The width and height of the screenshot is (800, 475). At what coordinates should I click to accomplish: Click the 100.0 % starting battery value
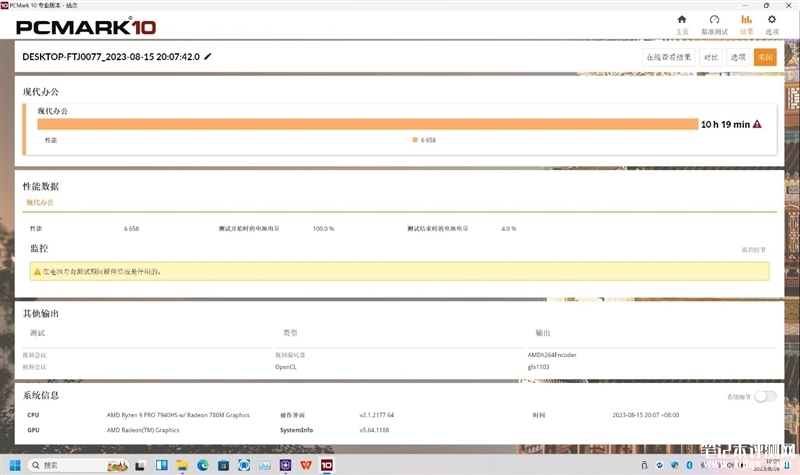coord(323,229)
